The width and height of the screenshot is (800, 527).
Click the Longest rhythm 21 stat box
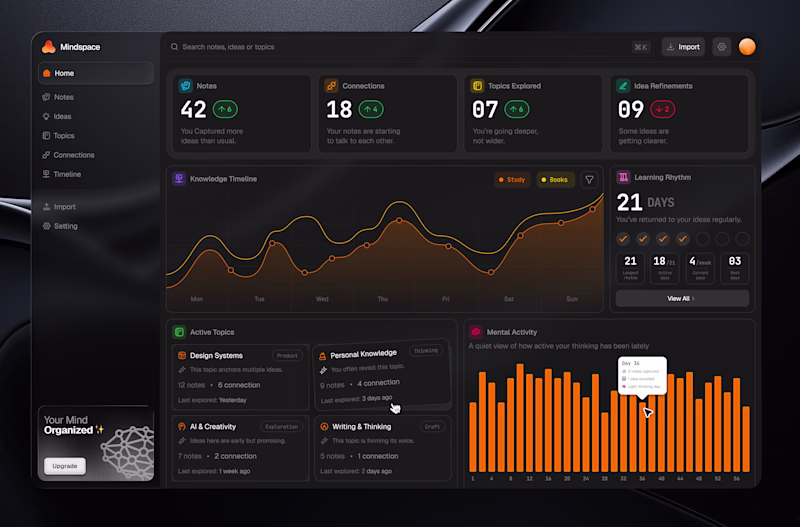[x=631, y=268]
